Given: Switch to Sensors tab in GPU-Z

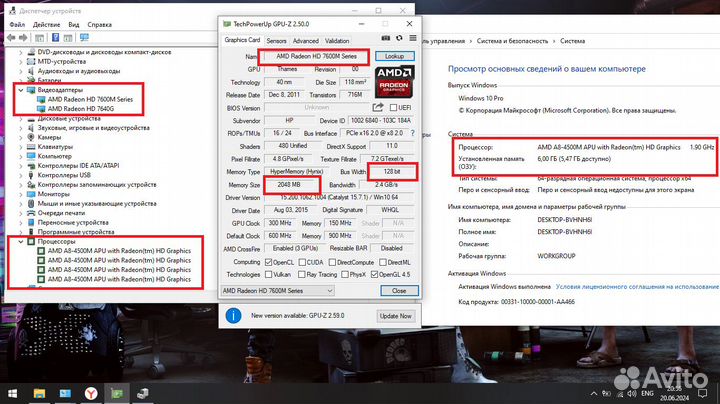Looking at the screenshot, I should [276, 41].
